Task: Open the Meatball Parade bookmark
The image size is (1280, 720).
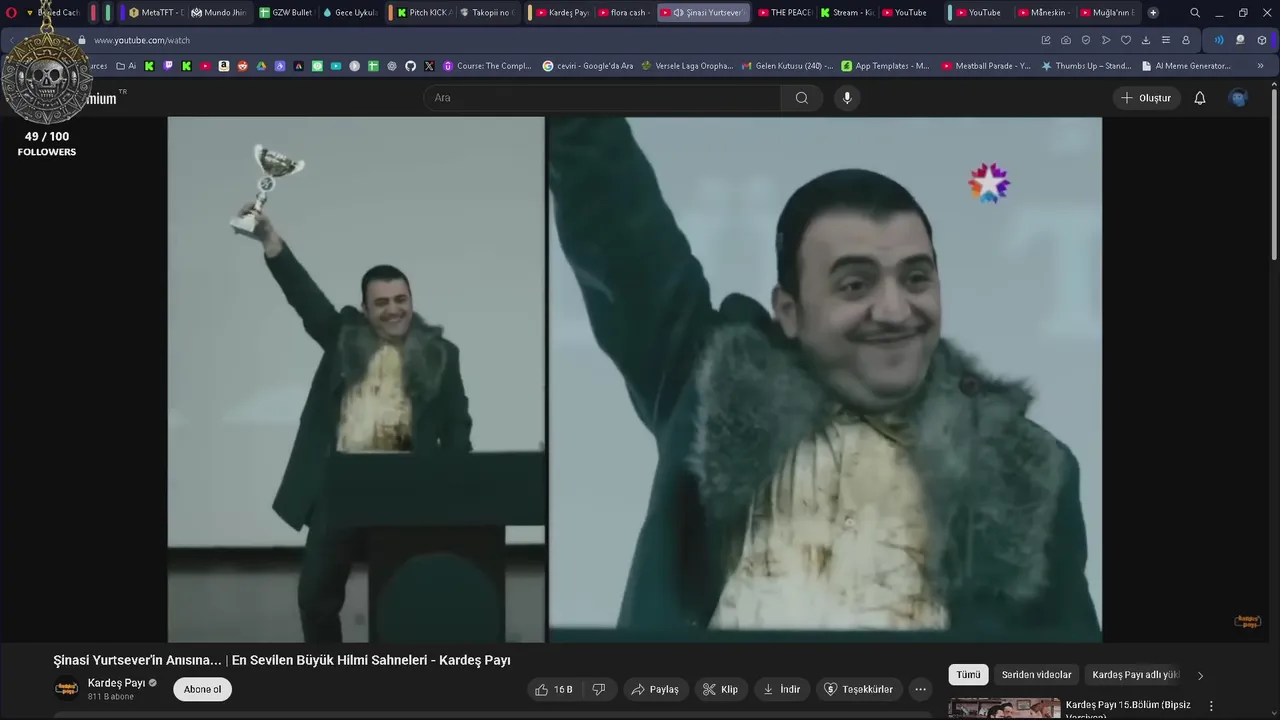Action: pos(985,66)
